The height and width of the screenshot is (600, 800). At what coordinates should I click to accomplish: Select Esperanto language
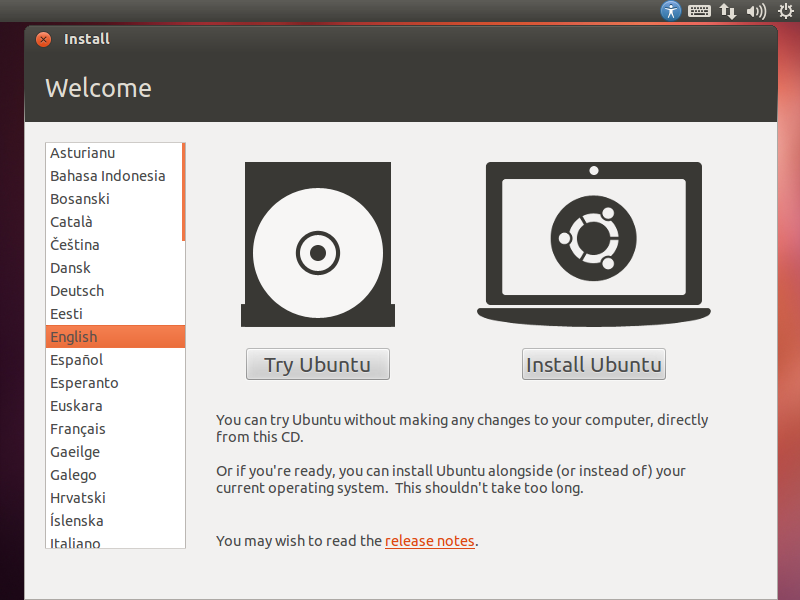[x=115, y=383]
